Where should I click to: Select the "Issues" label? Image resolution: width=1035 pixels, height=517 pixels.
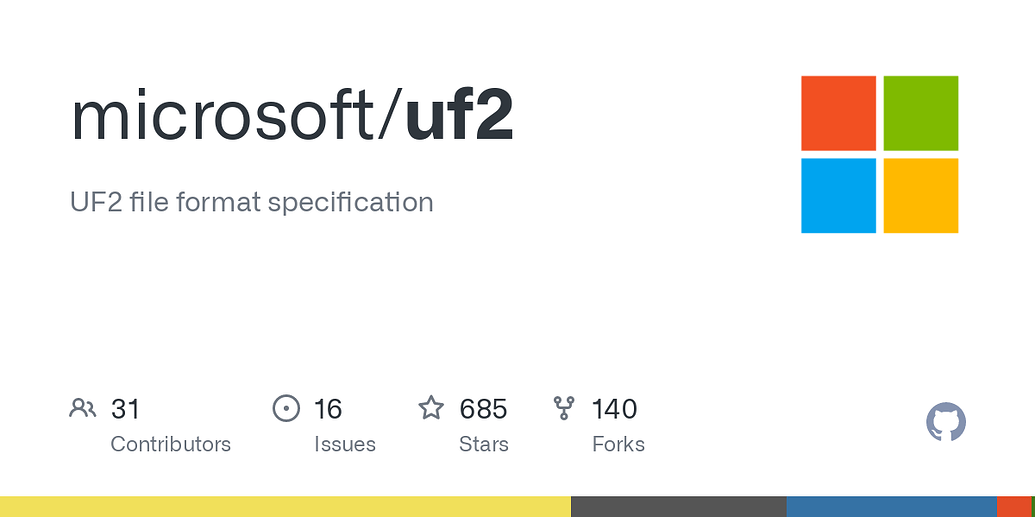pos(345,444)
